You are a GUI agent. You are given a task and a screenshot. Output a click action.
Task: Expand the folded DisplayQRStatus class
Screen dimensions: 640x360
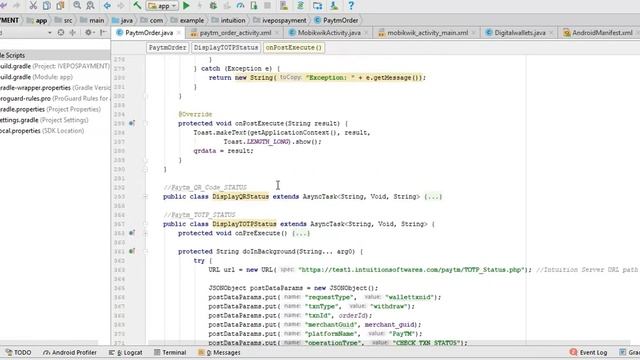coord(146,197)
